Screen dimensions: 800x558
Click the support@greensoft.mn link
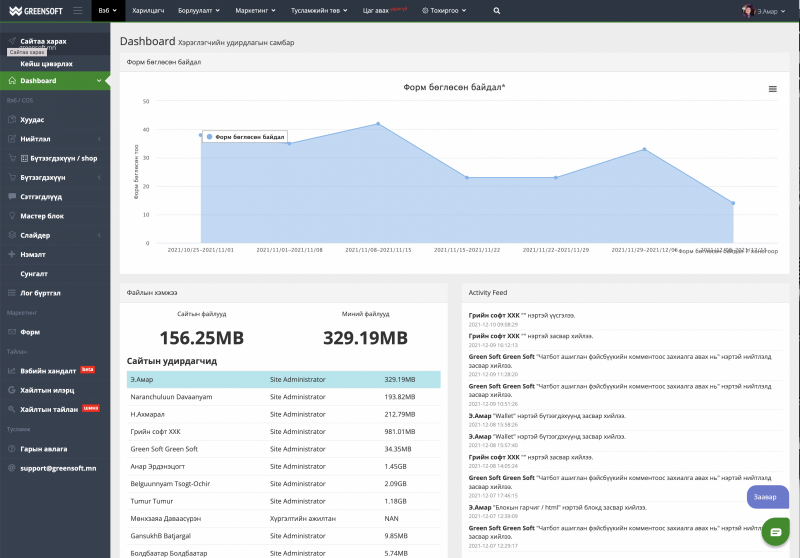click(58, 467)
